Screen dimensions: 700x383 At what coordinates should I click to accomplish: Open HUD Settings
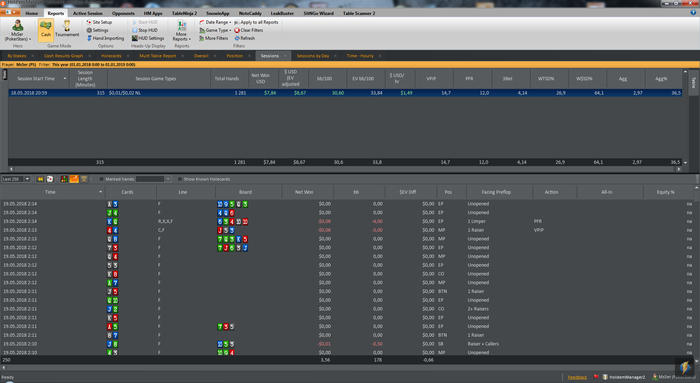coord(148,38)
